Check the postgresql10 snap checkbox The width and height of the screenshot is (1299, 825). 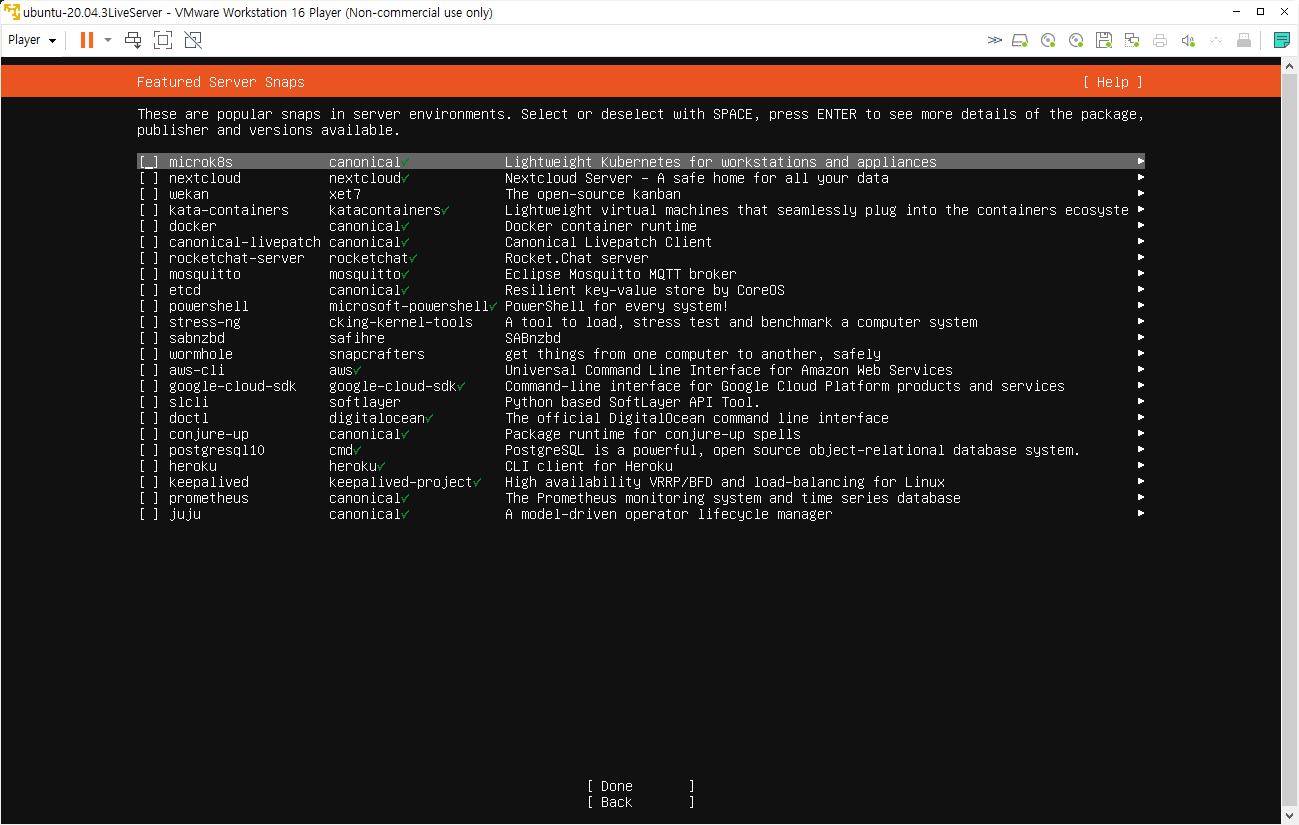(149, 450)
